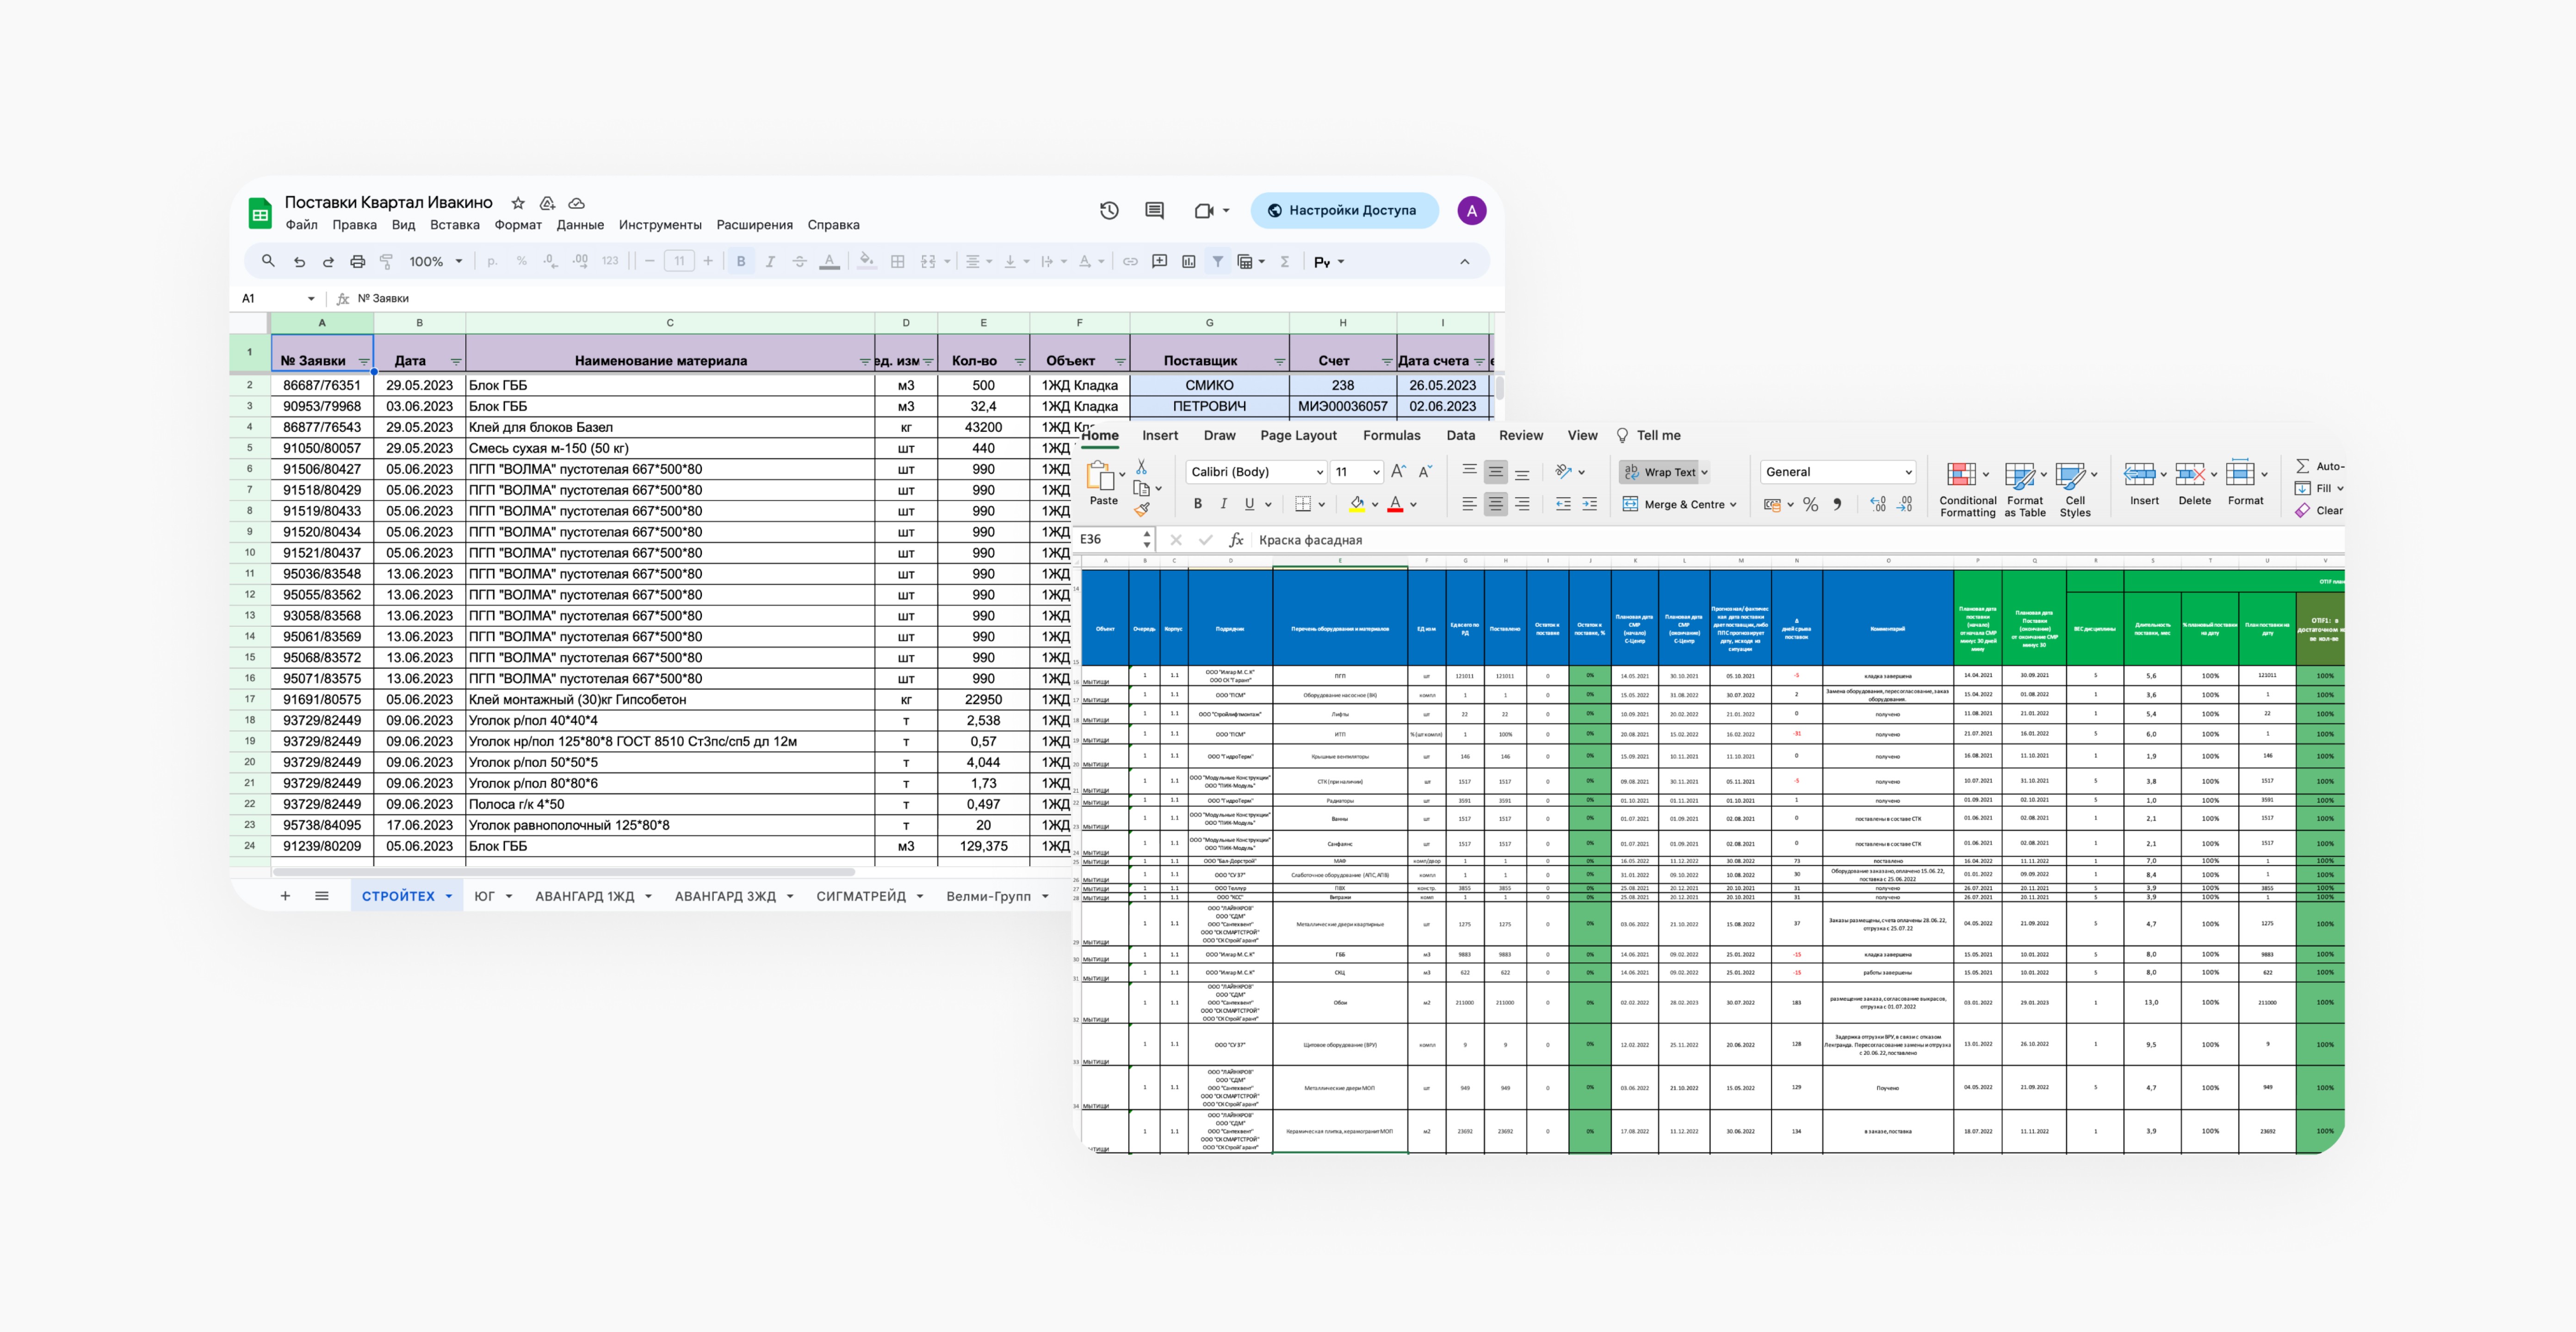Click the print icon in Sheets toolbar
Screen dimensions: 2576x1332
point(357,262)
